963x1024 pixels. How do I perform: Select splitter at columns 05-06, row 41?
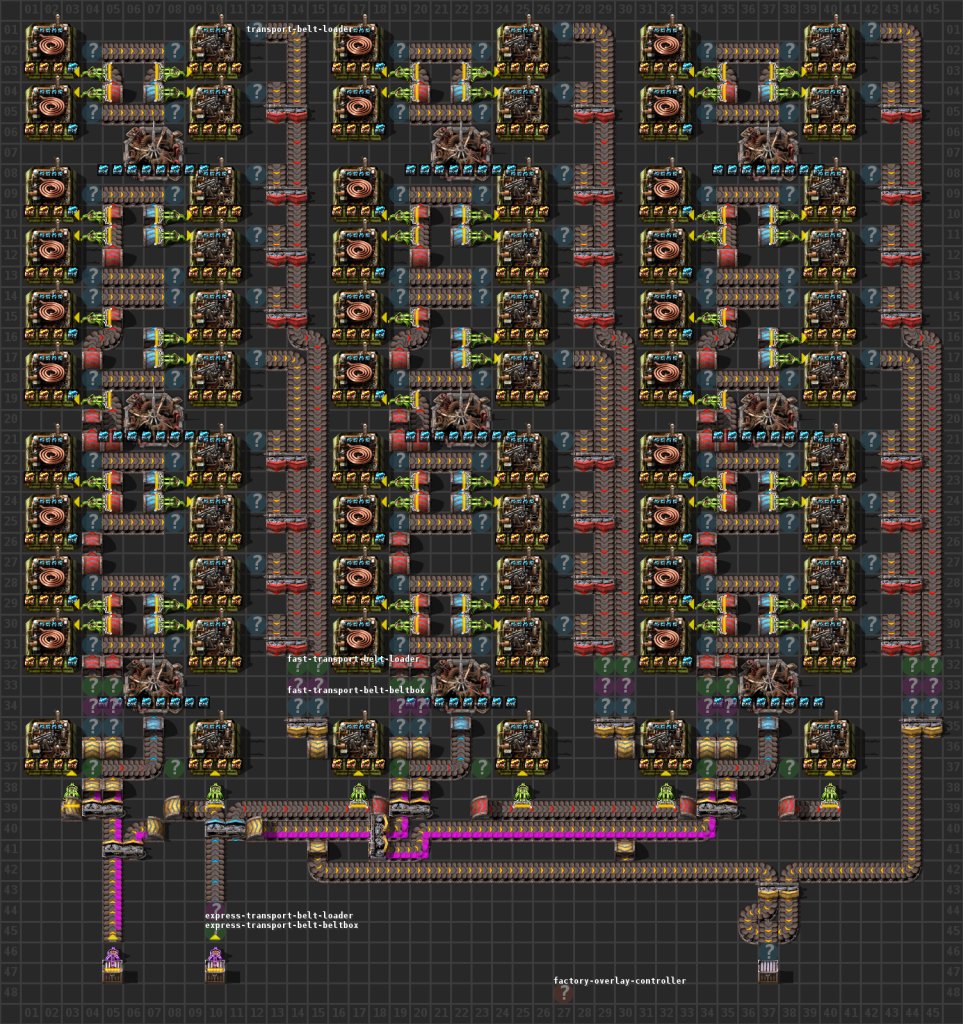[123, 850]
